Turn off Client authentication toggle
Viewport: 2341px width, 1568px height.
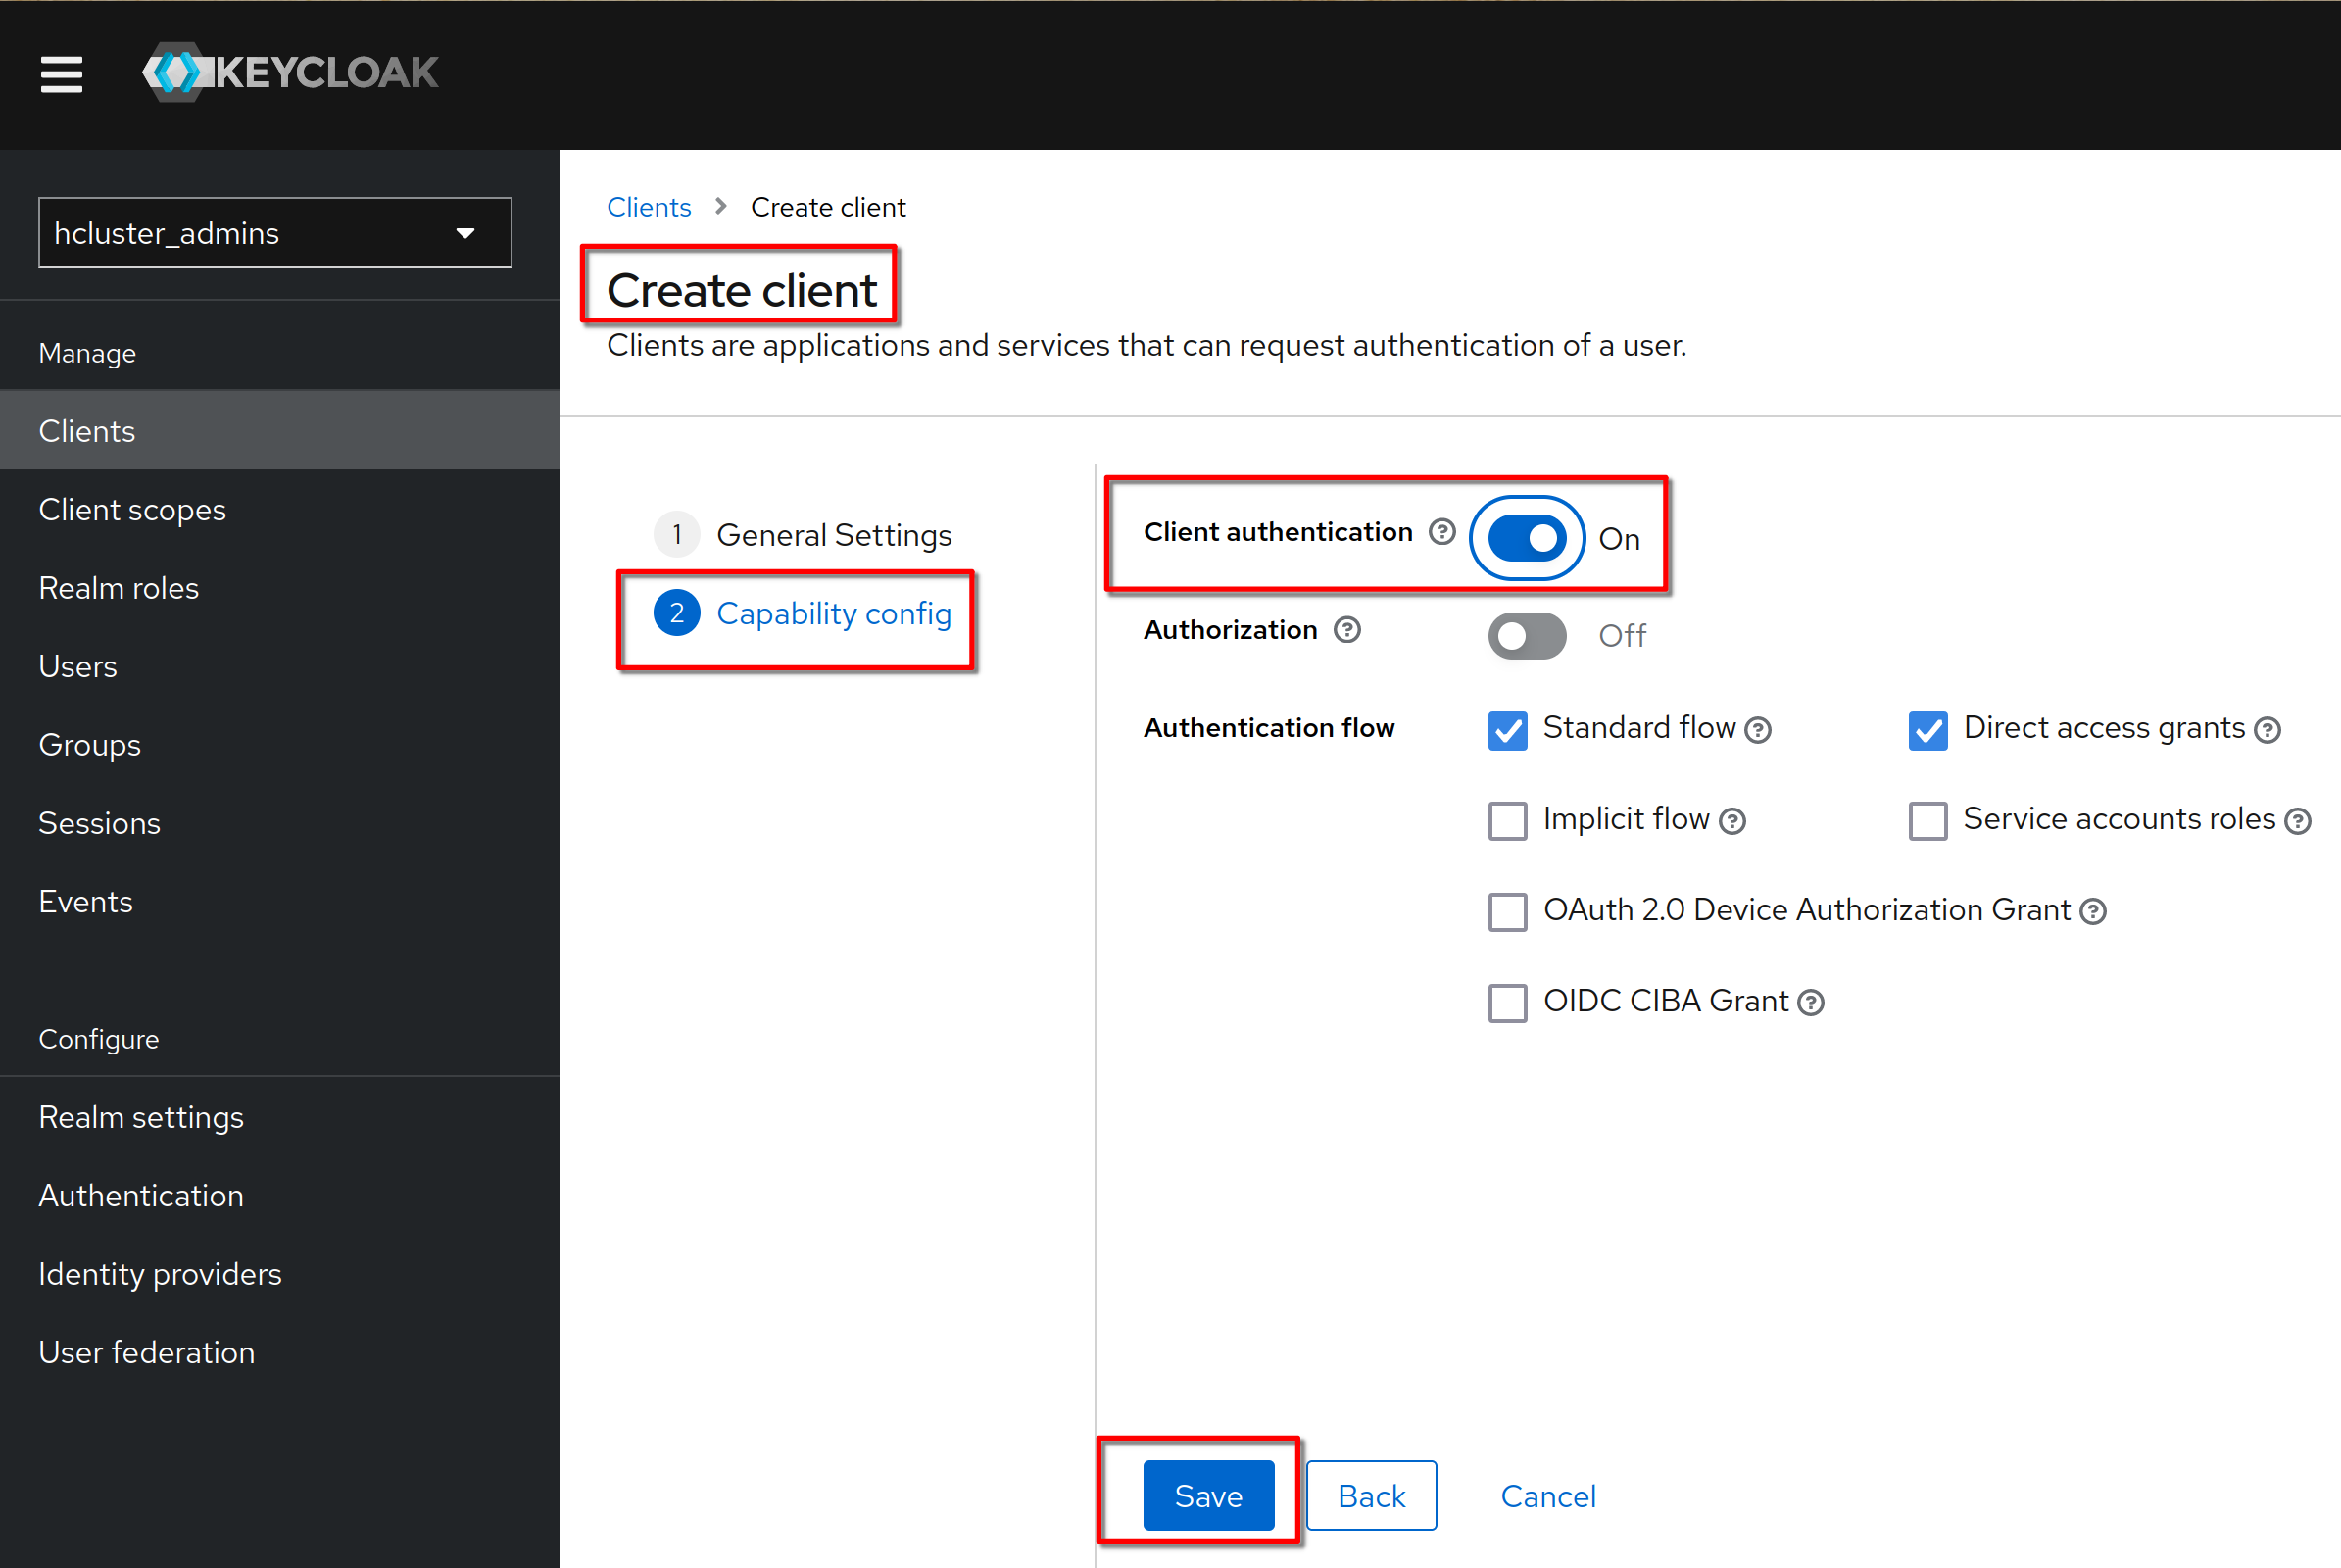[x=1526, y=538]
